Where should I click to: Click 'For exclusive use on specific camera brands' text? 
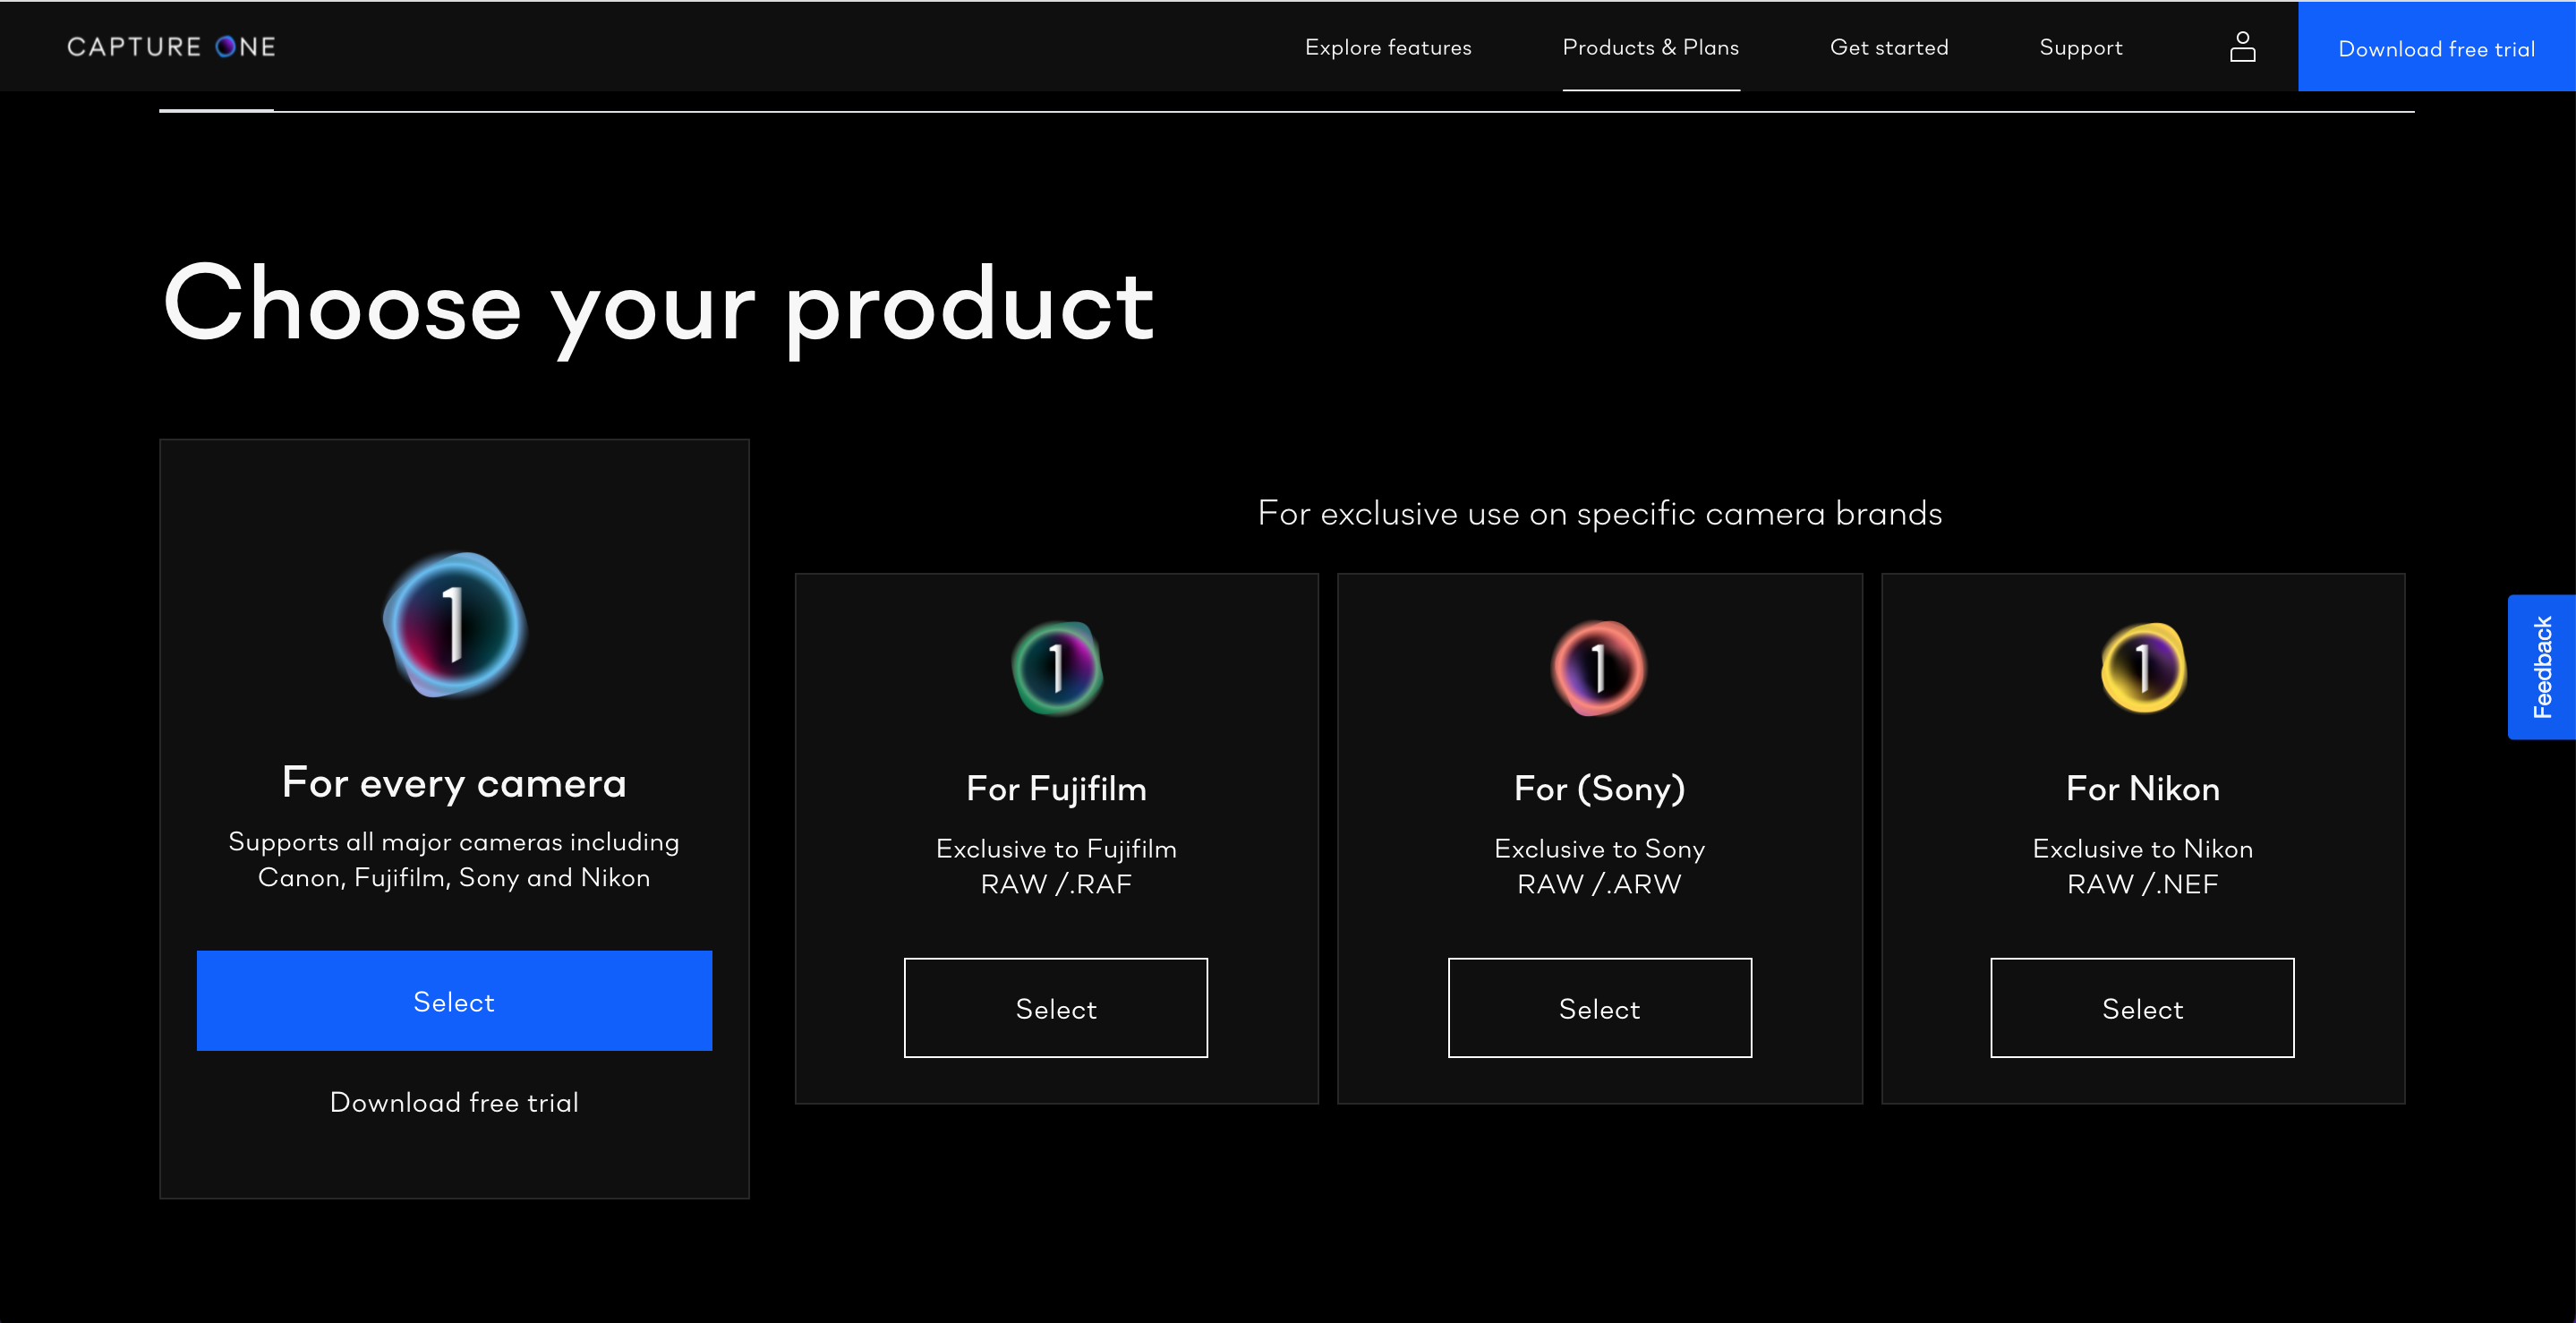point(1600,514)
